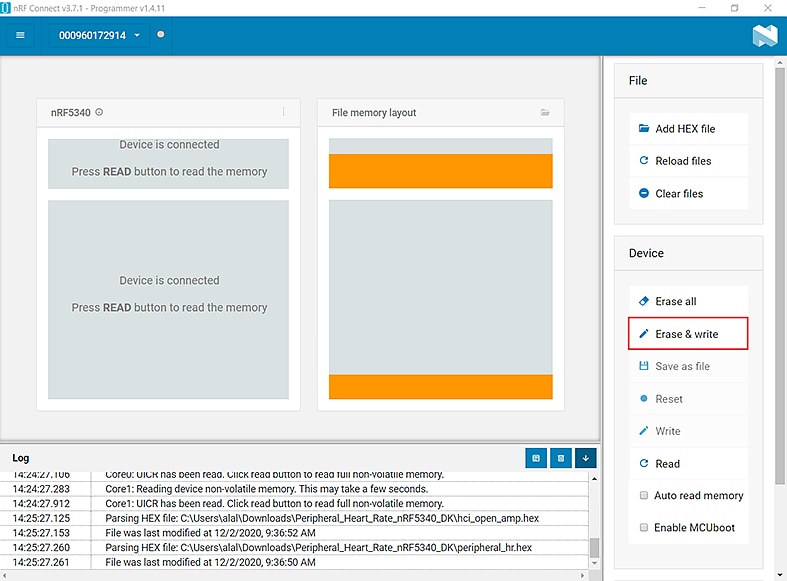Click log horizontal scrollbar right arrow
Image resolution: width=787 pixels, height=581 pixels.
pyautogui.click(x=582, y=575)
